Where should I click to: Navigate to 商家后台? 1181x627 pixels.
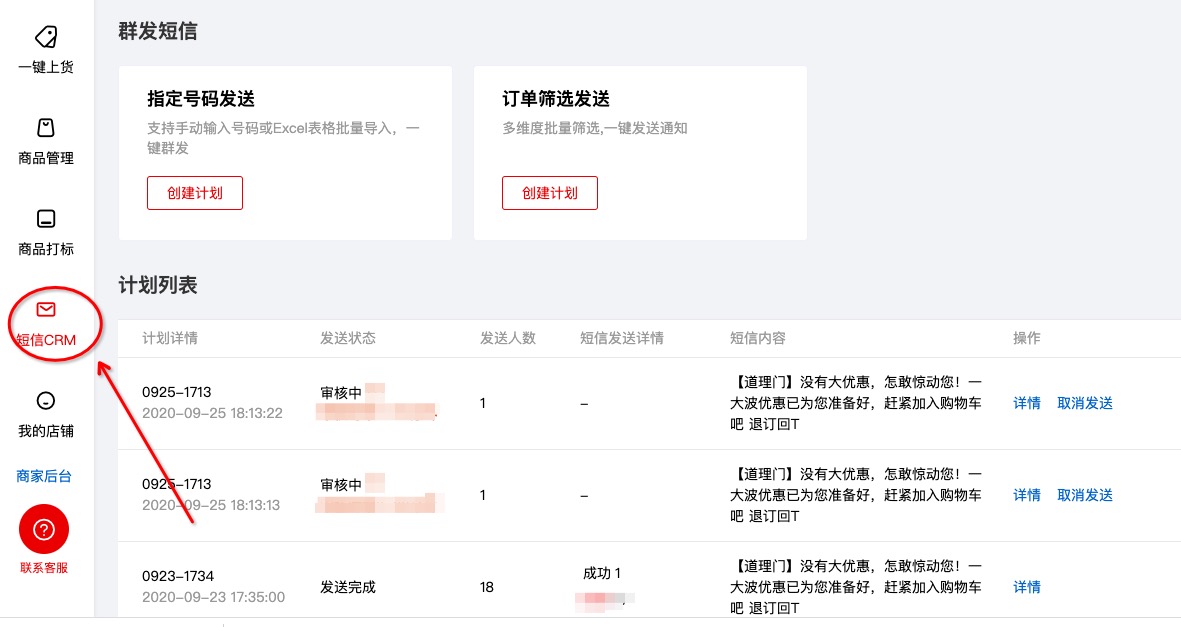click(x=43, y=477)
